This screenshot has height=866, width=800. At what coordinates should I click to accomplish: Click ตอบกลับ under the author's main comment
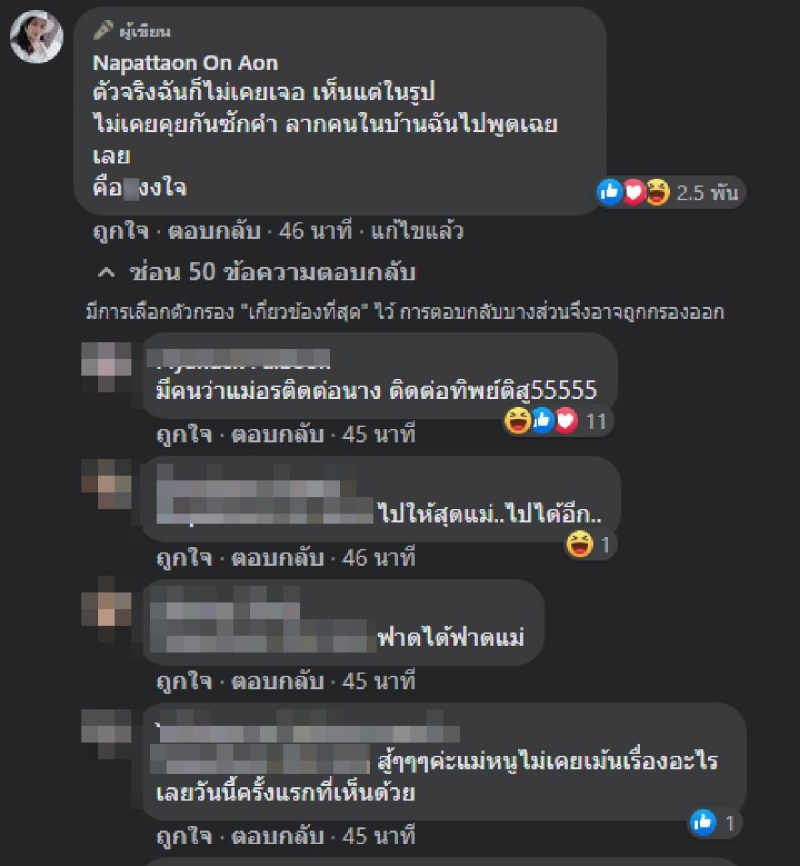[214, 231]
